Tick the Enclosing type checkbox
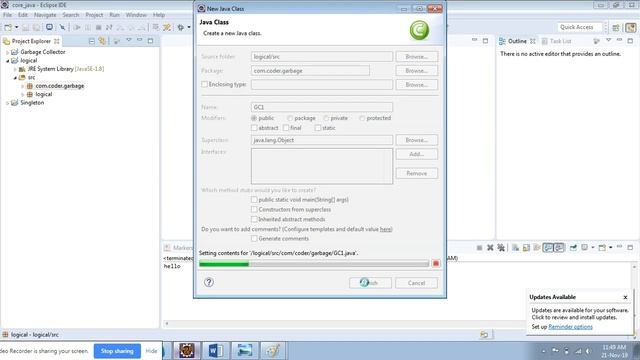Image resolution: width=640 pixels, height=360 pixels. coord(204,84)
